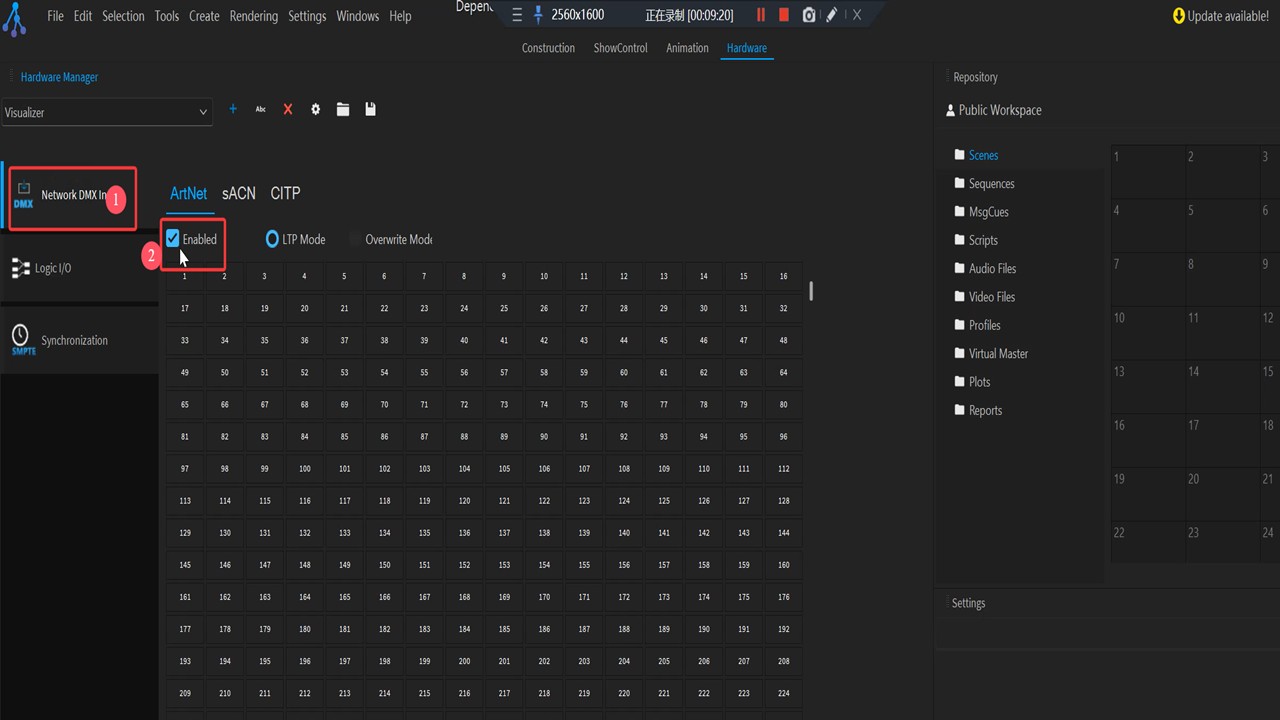Open the gear settings icon in Hardware Manager
Screen dimensions: 1280x720
click(x=315, y=109)
